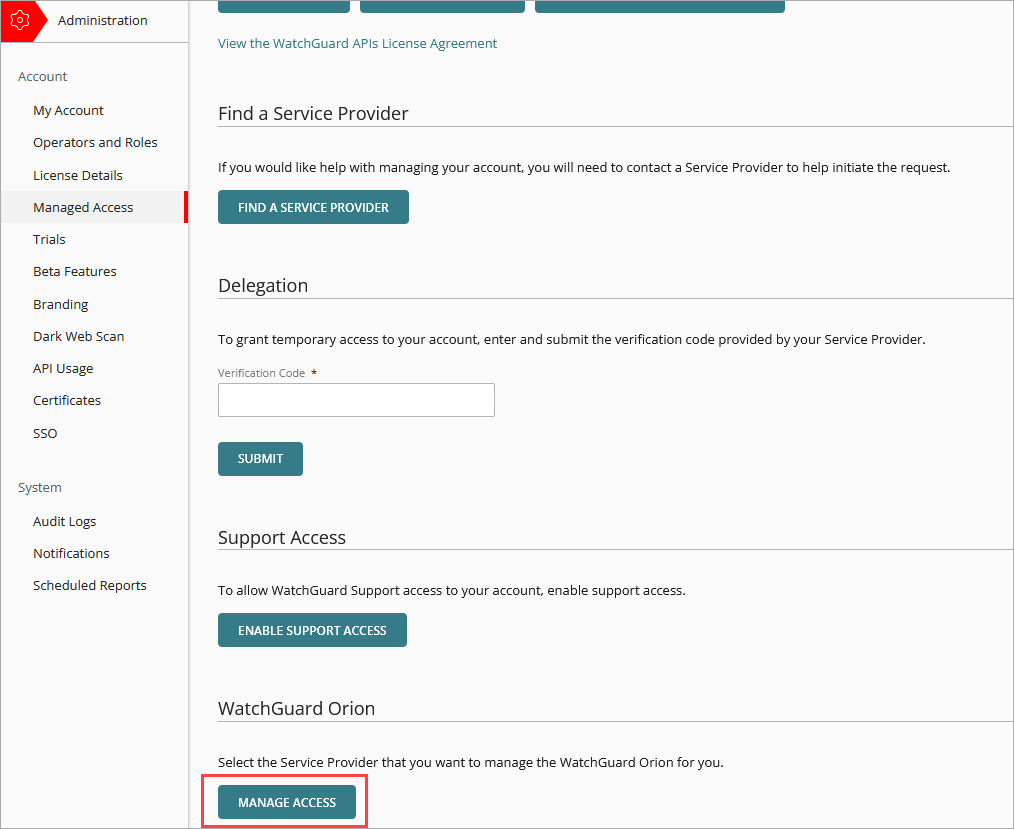Image resolution: width=1014 pixels, height=829 pixels.
Task: Open Scheduled Reports under System
Action: point(89,585)
